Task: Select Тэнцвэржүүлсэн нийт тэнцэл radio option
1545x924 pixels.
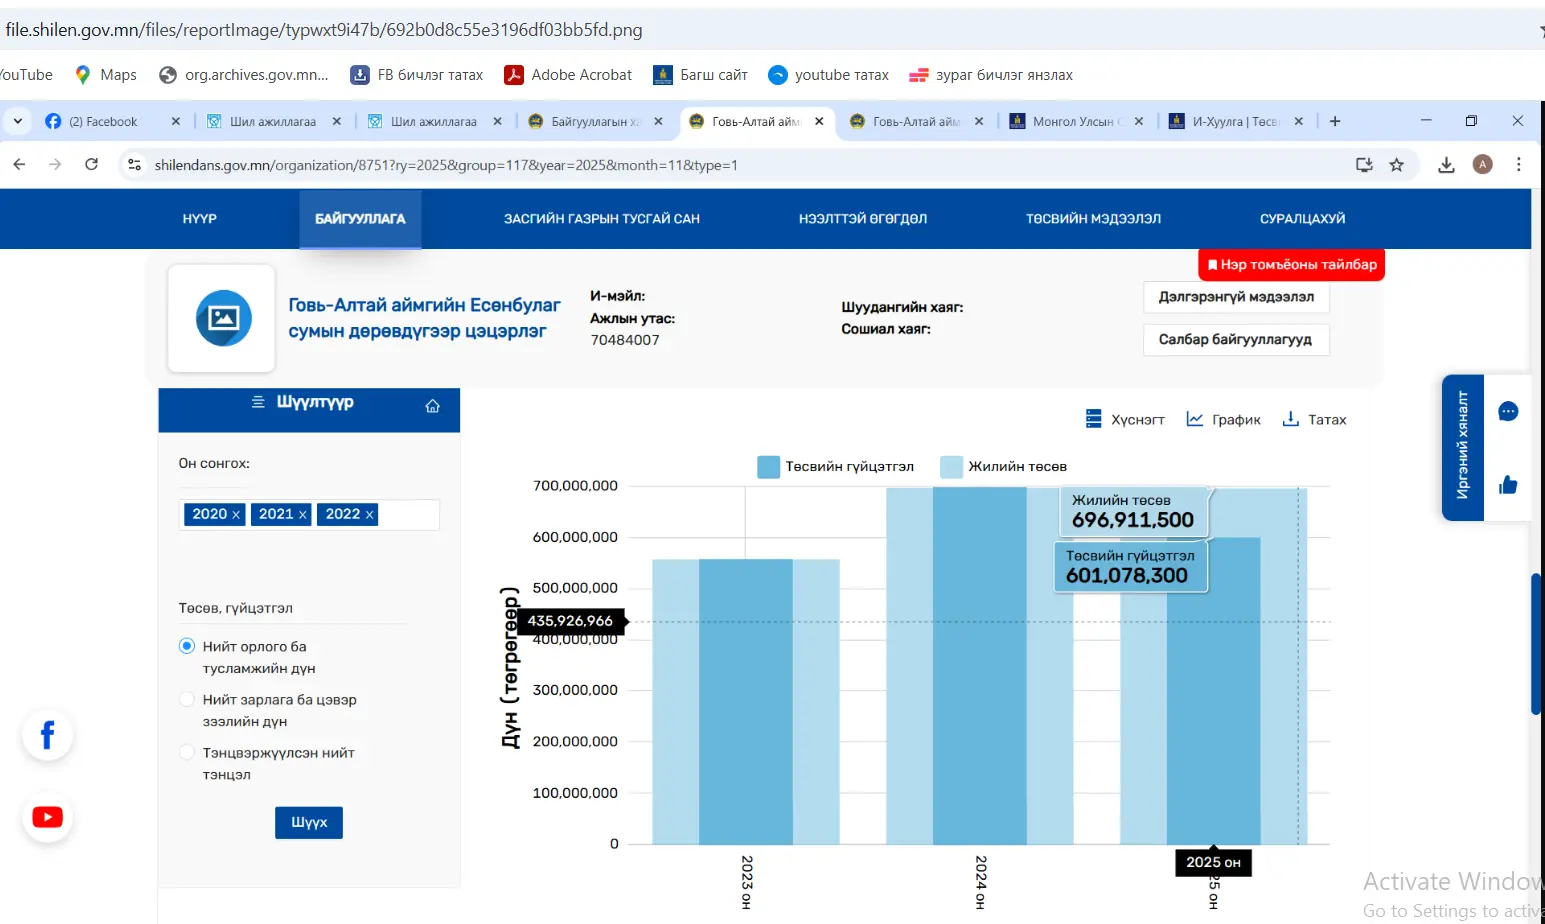Action: point(187,752)
